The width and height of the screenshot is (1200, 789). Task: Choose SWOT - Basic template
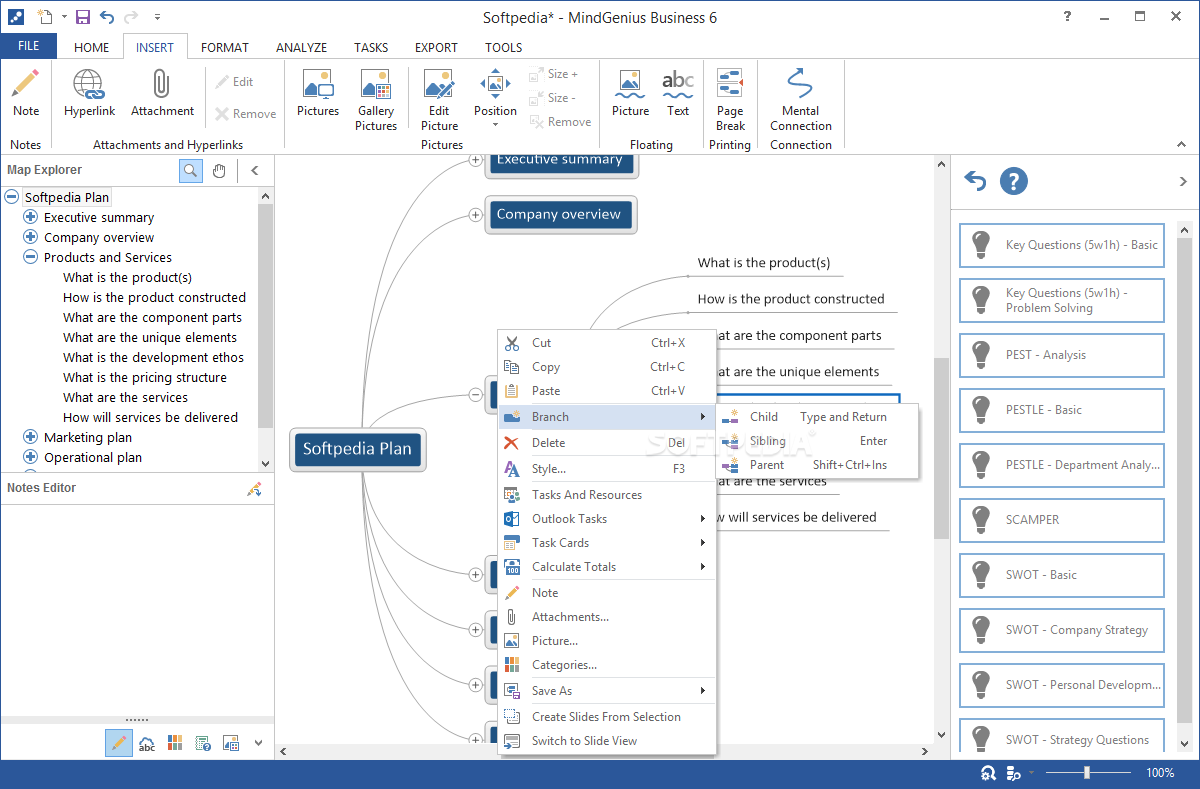(1062, 575)
